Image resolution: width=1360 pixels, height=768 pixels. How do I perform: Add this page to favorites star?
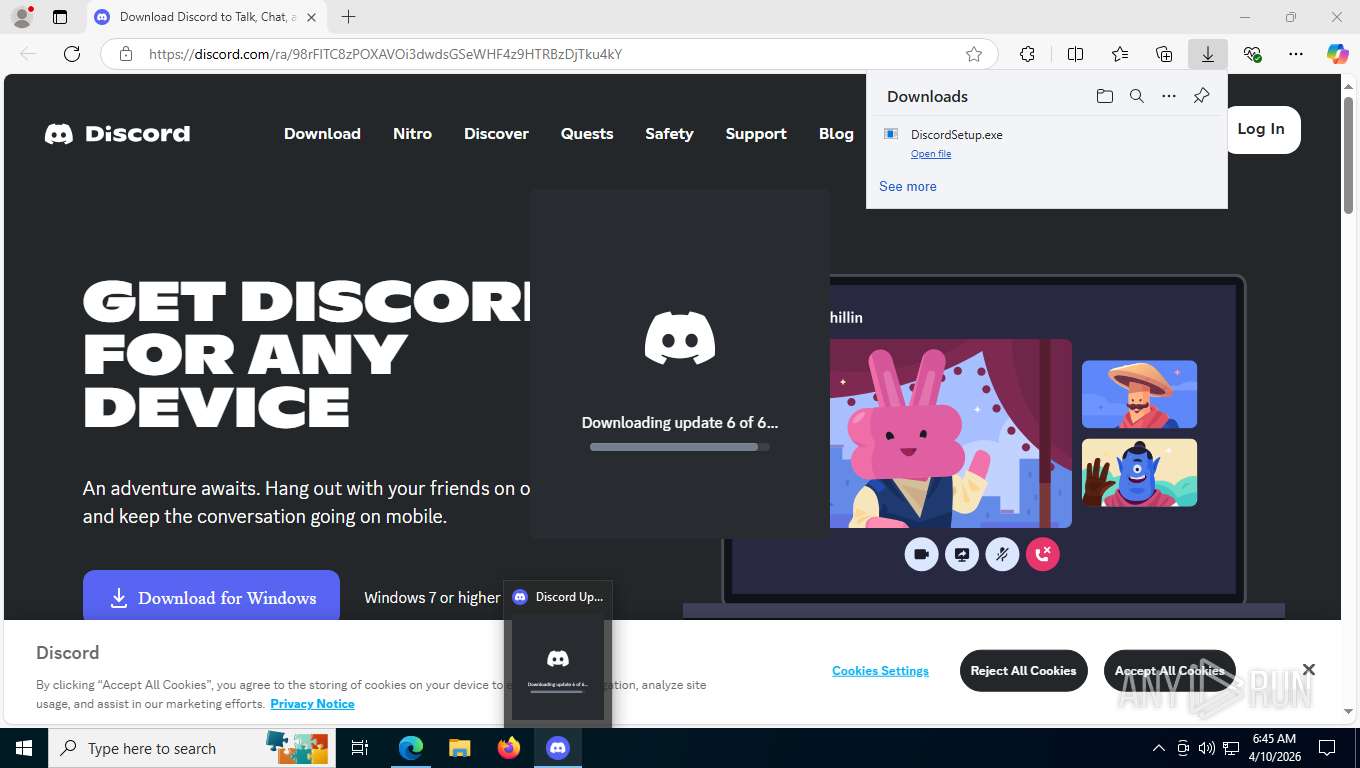tap(974, 54)
